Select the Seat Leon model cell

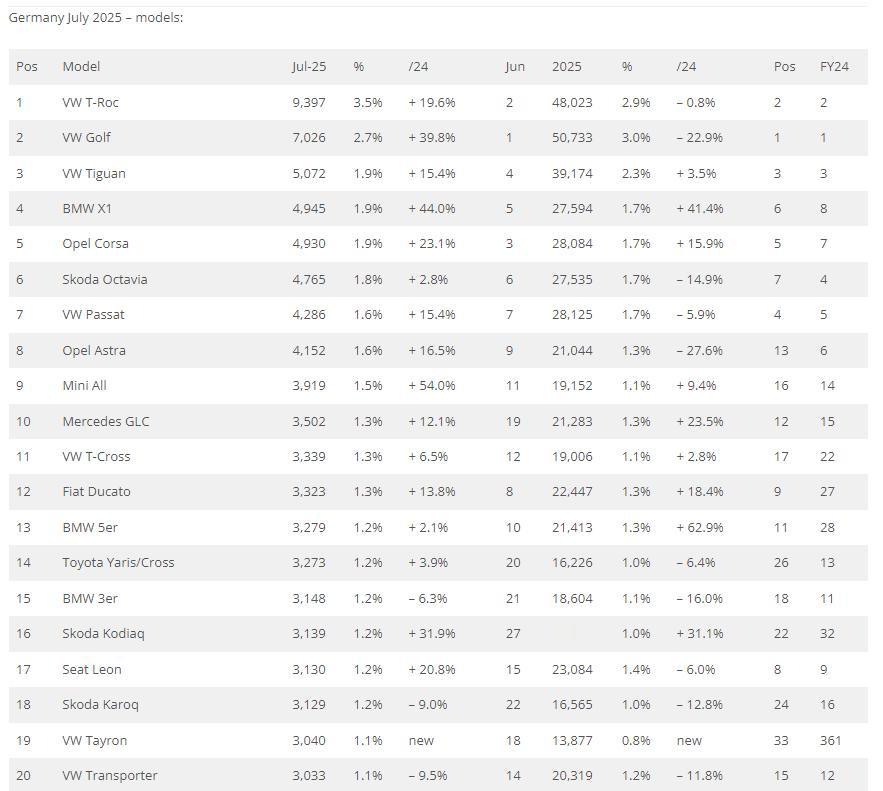pyautogui.click(x=92, y=669)
